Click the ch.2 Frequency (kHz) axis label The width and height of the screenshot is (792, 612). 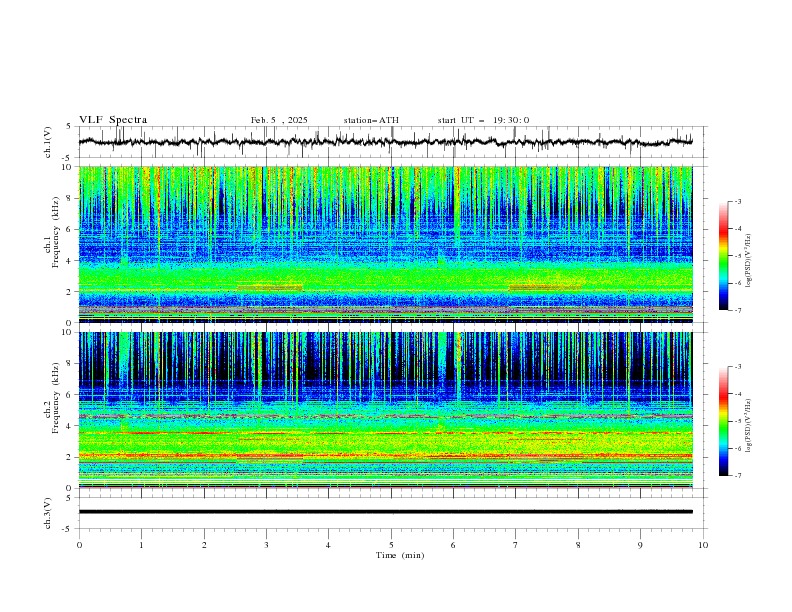coord(52,398)
